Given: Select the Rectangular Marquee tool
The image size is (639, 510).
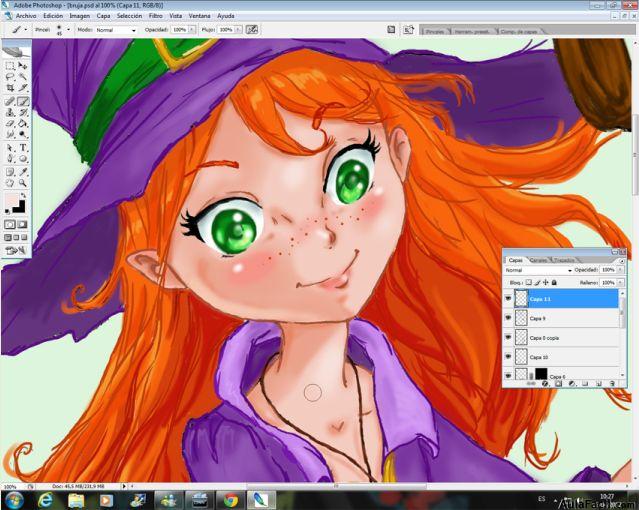Looking at the screenshot, I should point(10,66).
